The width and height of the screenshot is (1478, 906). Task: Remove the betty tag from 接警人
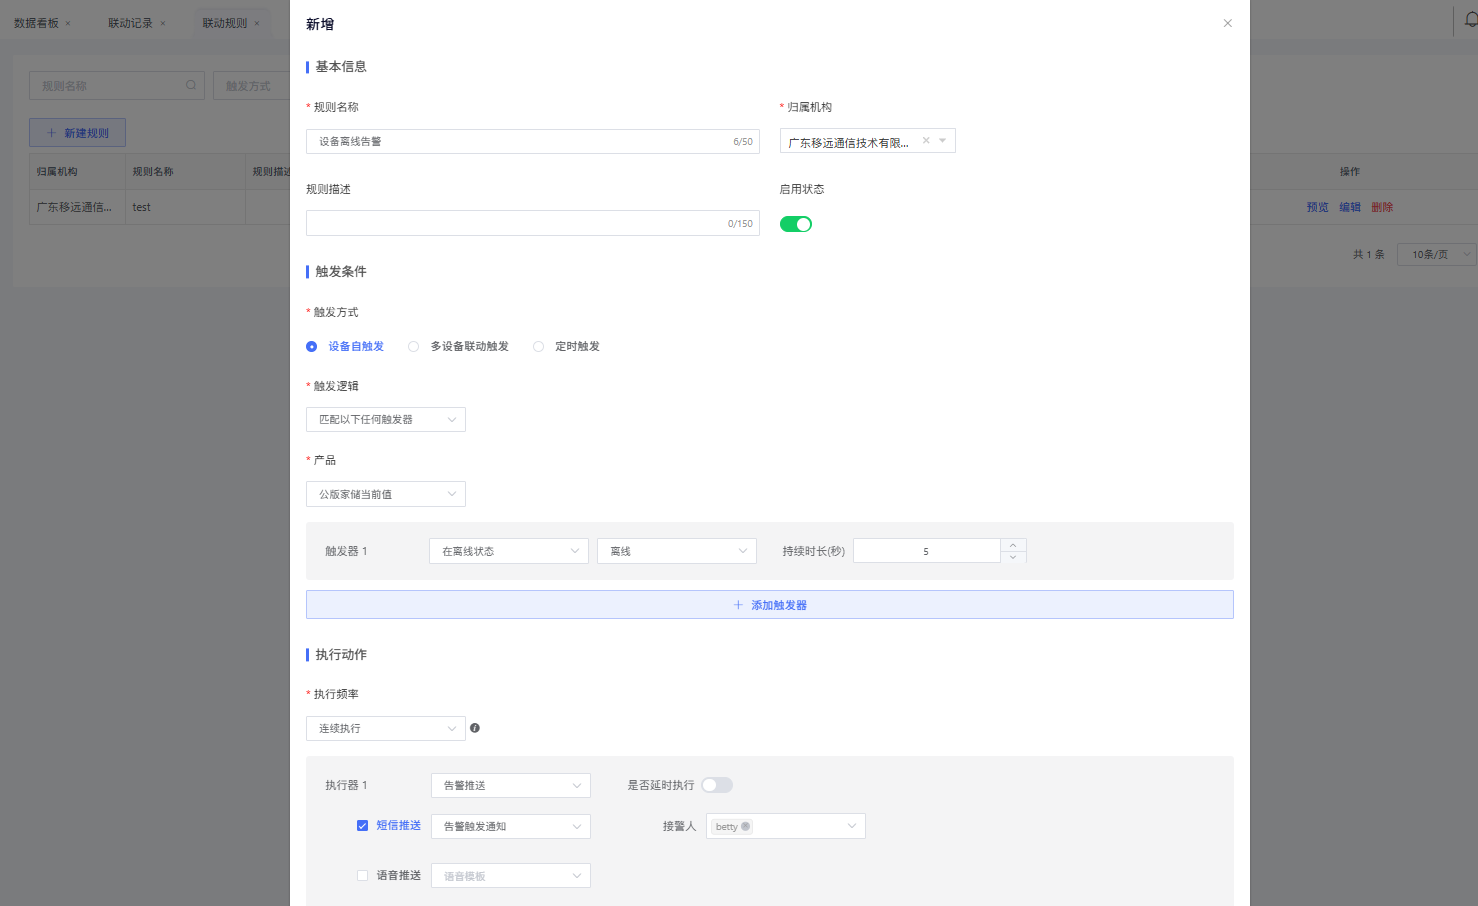click(x=746, y=826)
